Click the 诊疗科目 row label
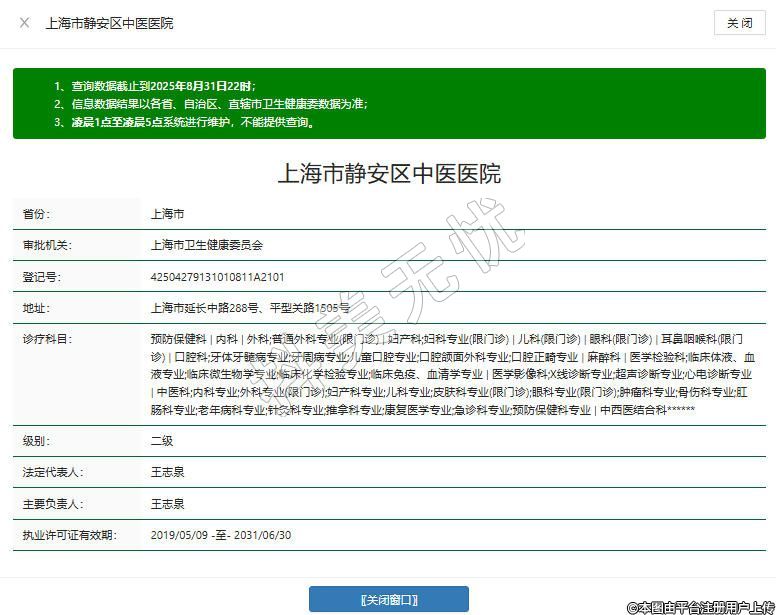776x615 pixels. pyautogui.click(x=47, y=340)
